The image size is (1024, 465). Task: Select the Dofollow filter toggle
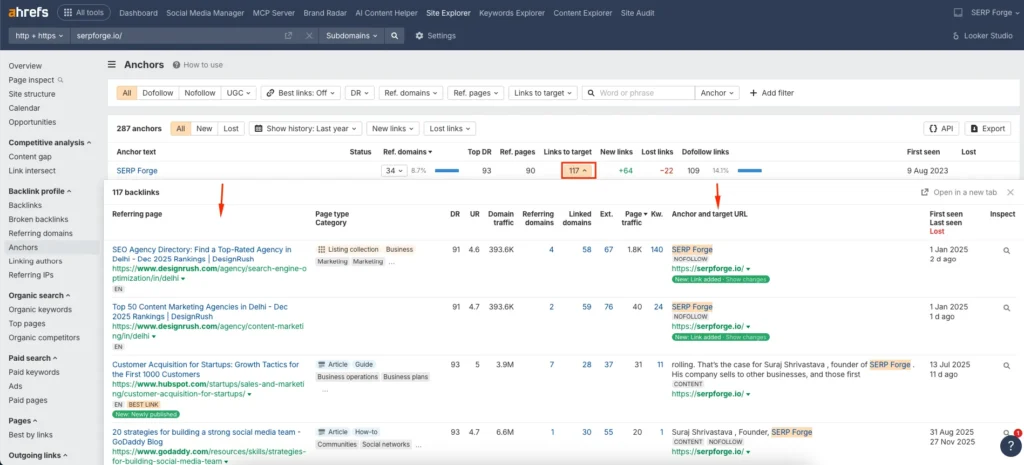158,93
